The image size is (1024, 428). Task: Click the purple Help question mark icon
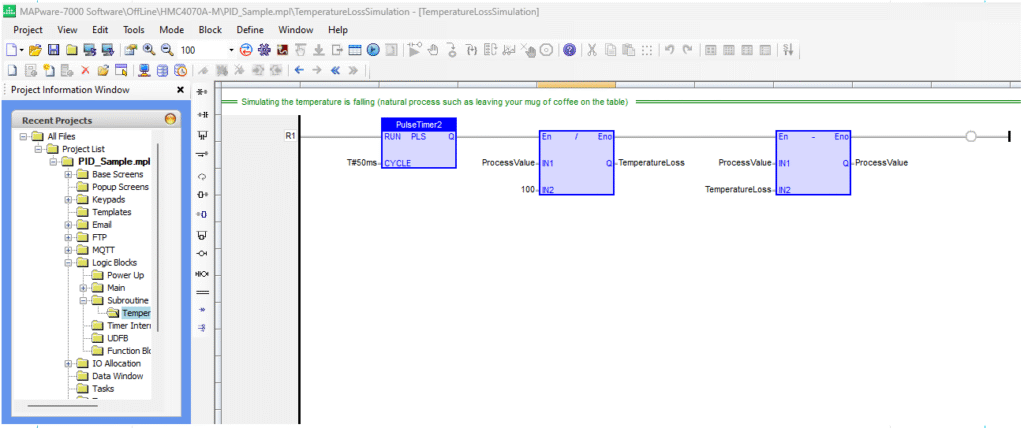pos(569,50)
